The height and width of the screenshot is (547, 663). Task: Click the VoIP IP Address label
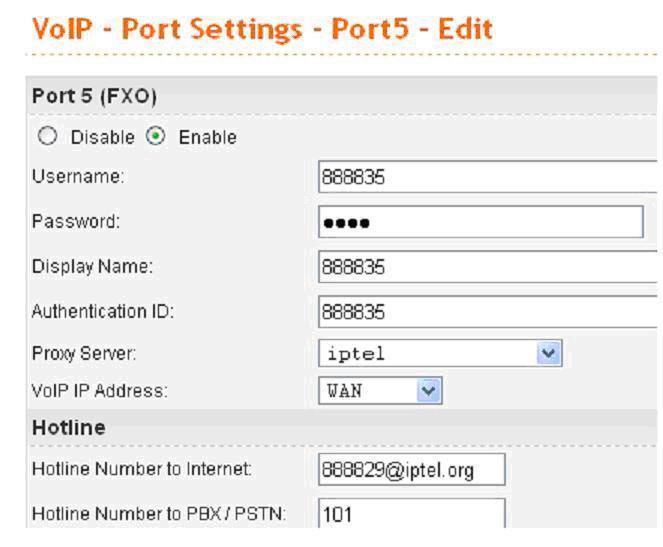[100, 391]
